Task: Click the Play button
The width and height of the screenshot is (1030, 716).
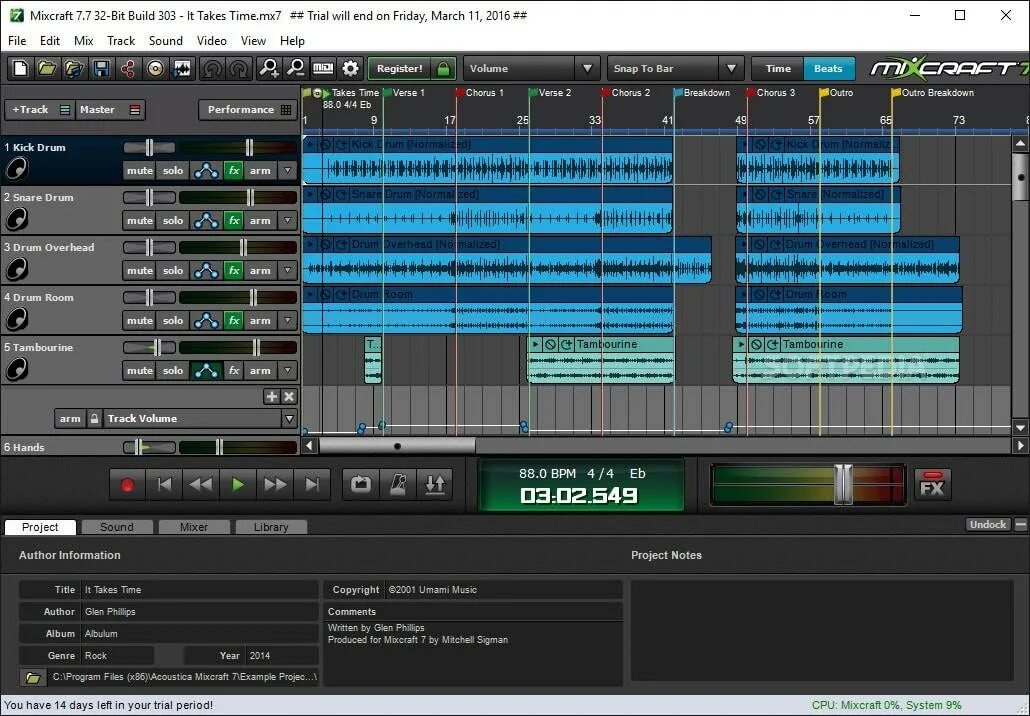Action: 238,485
